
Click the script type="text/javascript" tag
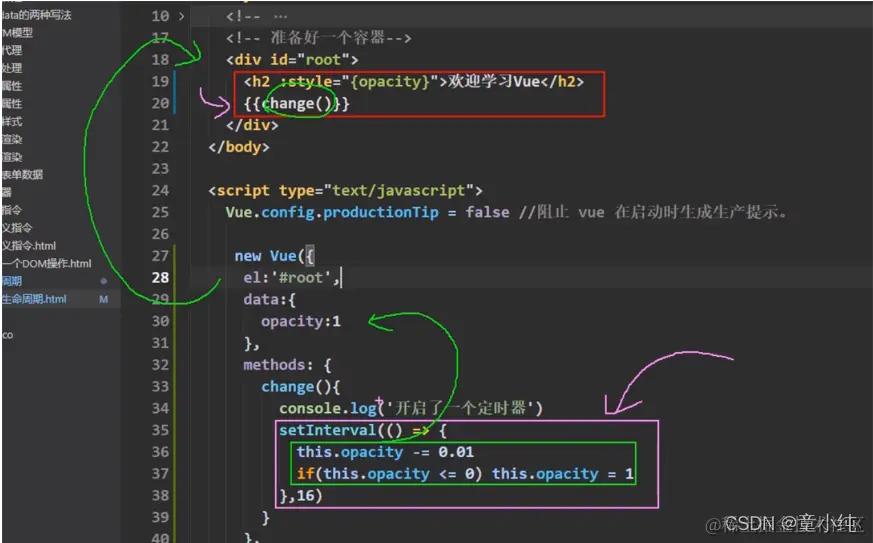point(345,190)
